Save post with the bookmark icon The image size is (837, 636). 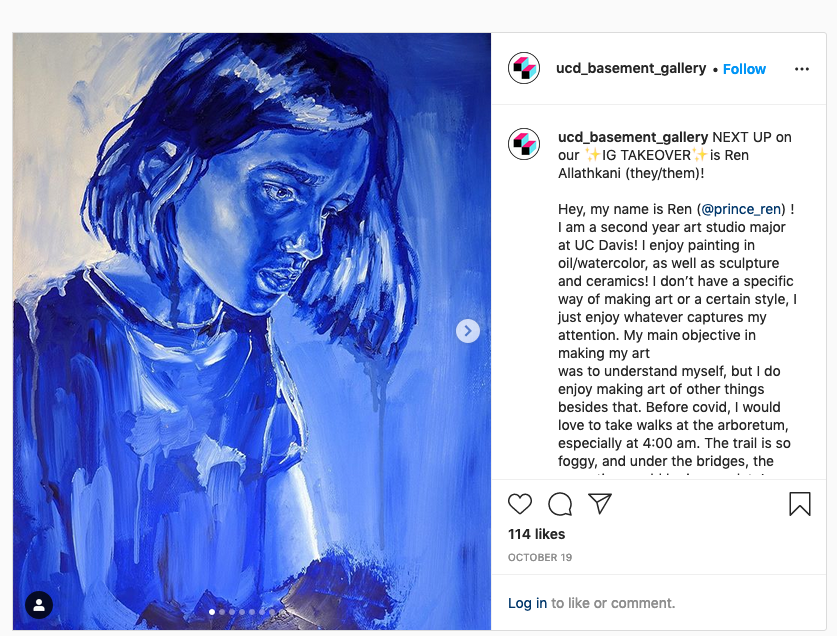pyautogui.click(x=800, y=504)
